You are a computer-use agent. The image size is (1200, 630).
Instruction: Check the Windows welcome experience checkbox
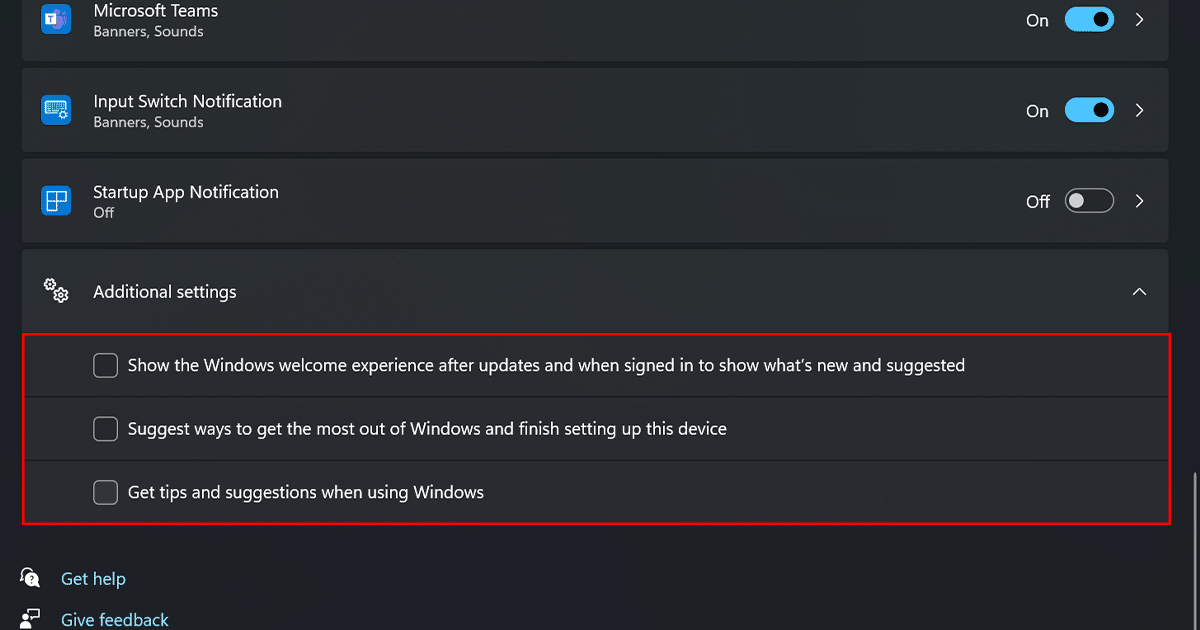pos(106,365)
